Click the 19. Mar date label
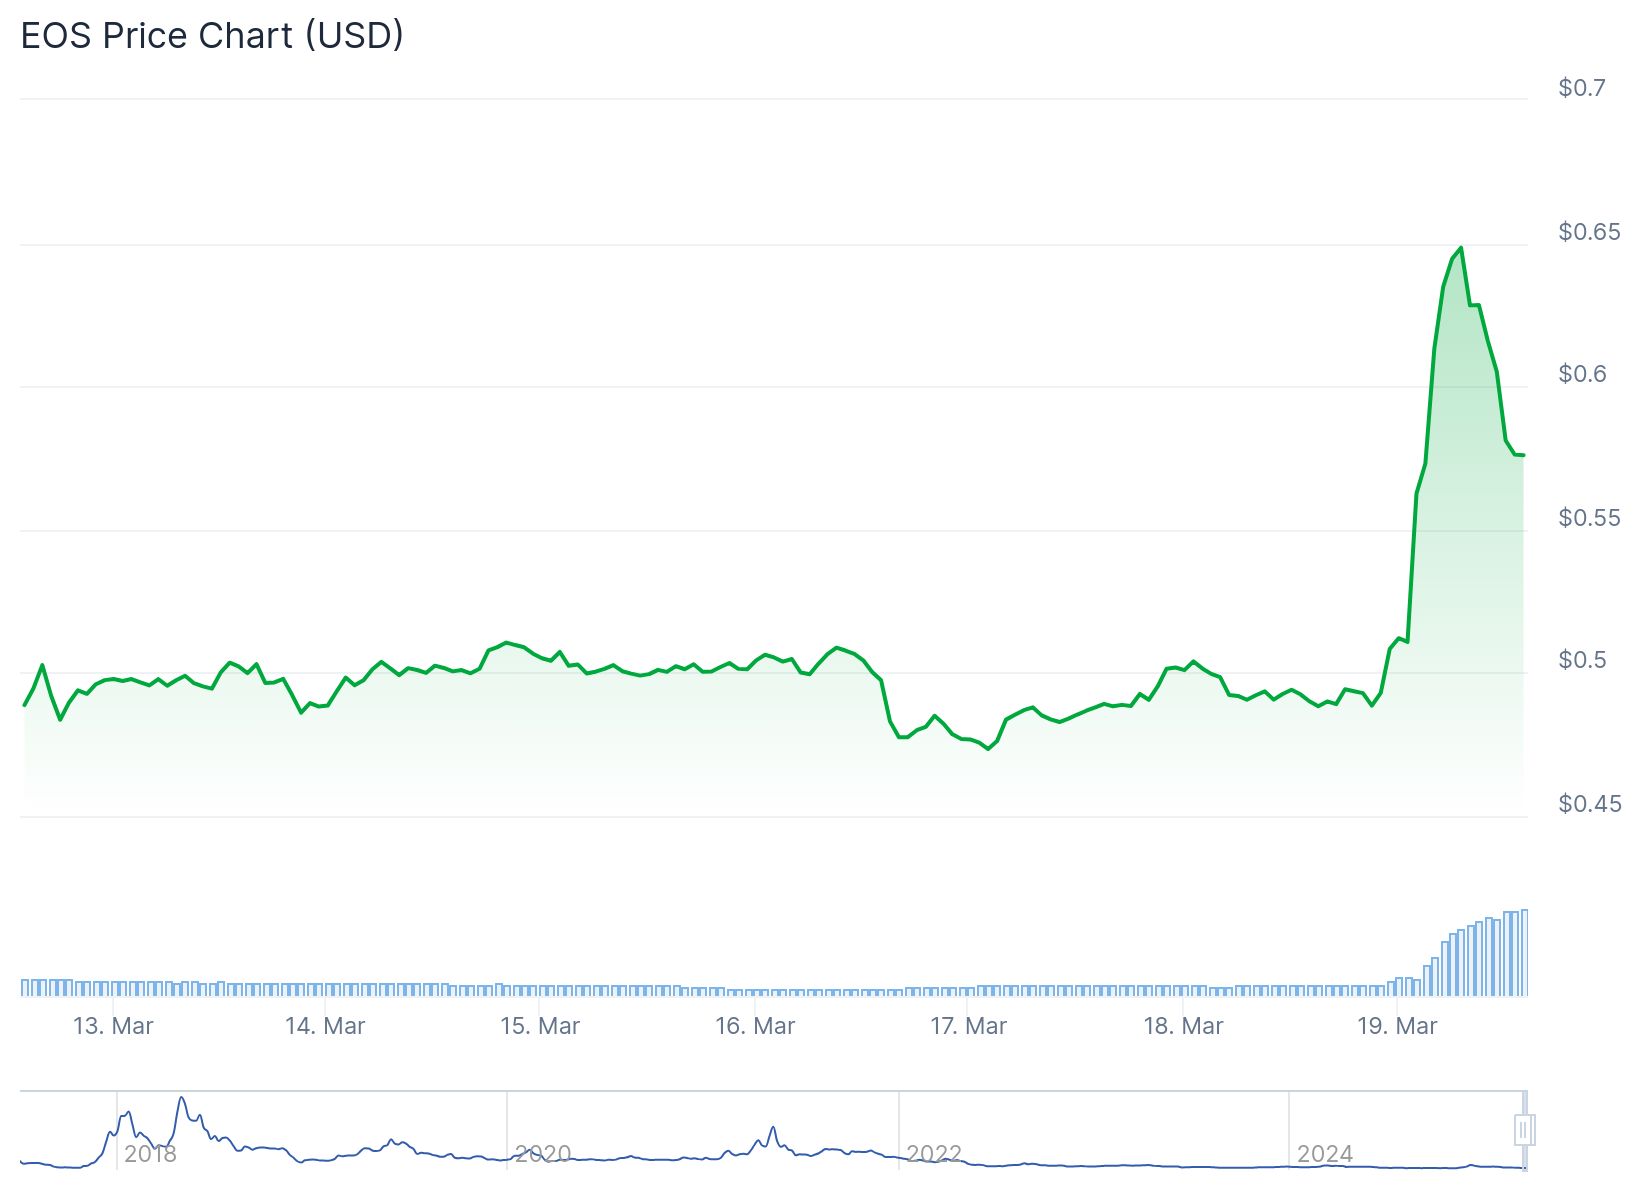 click(x=1397, y=1026)
